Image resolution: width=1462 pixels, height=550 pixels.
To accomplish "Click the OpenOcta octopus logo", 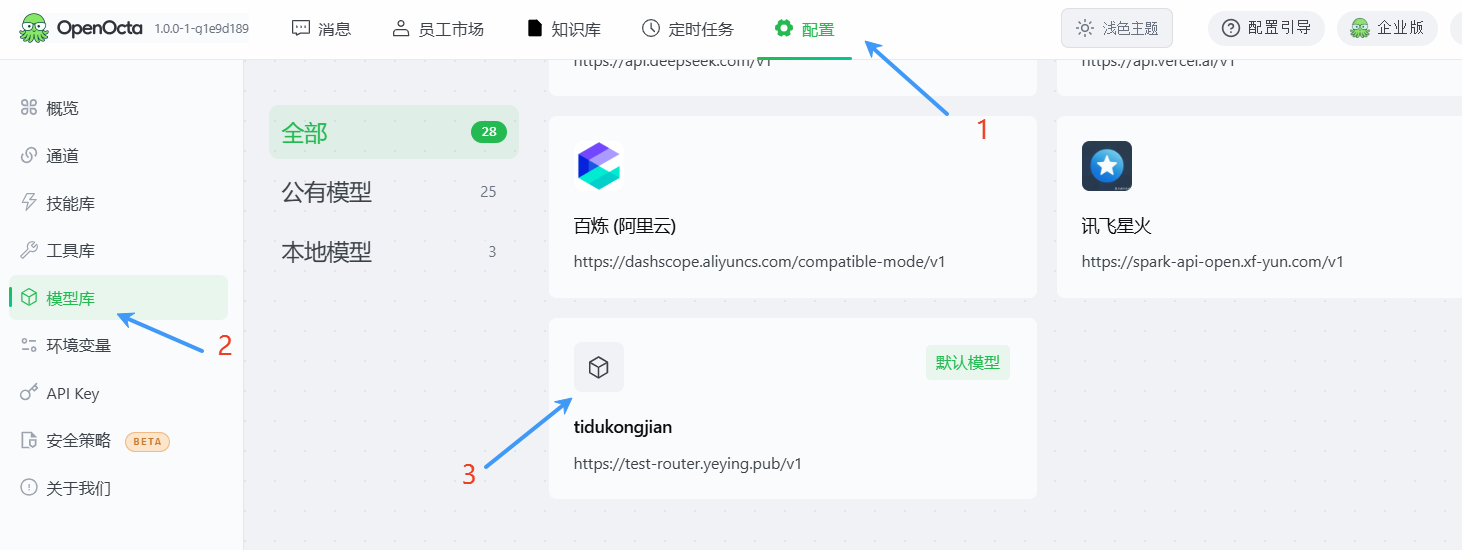I will coord(34,28).
